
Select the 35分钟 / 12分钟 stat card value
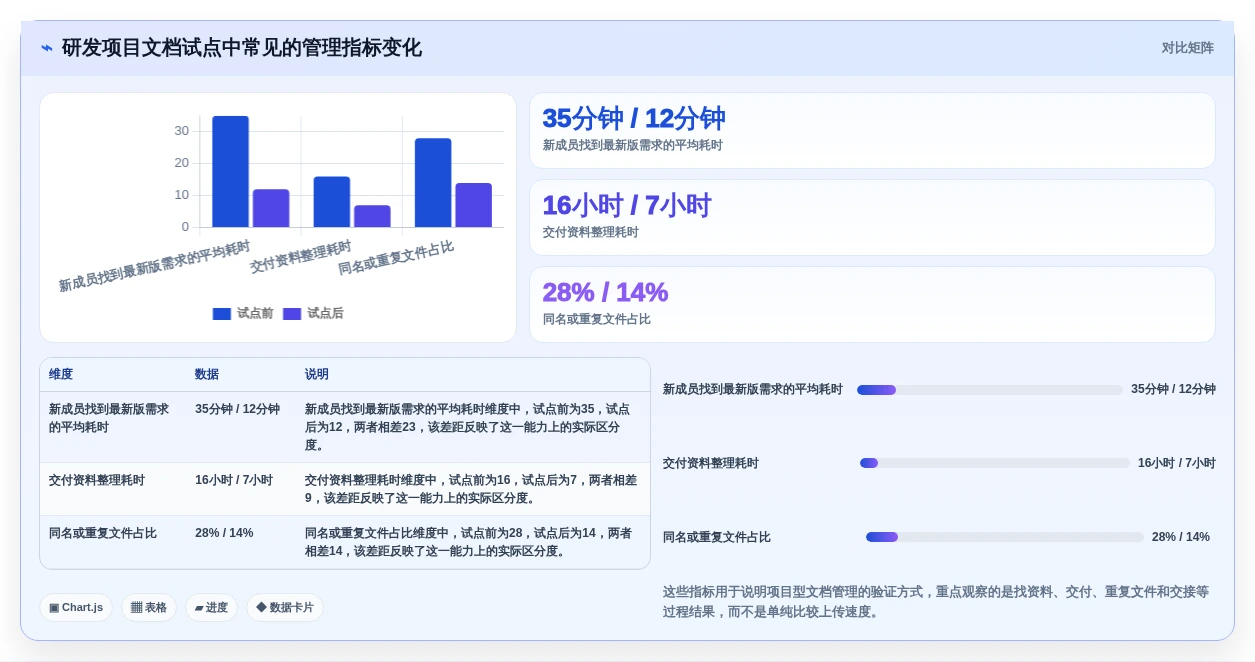click(x=634, y=118)
